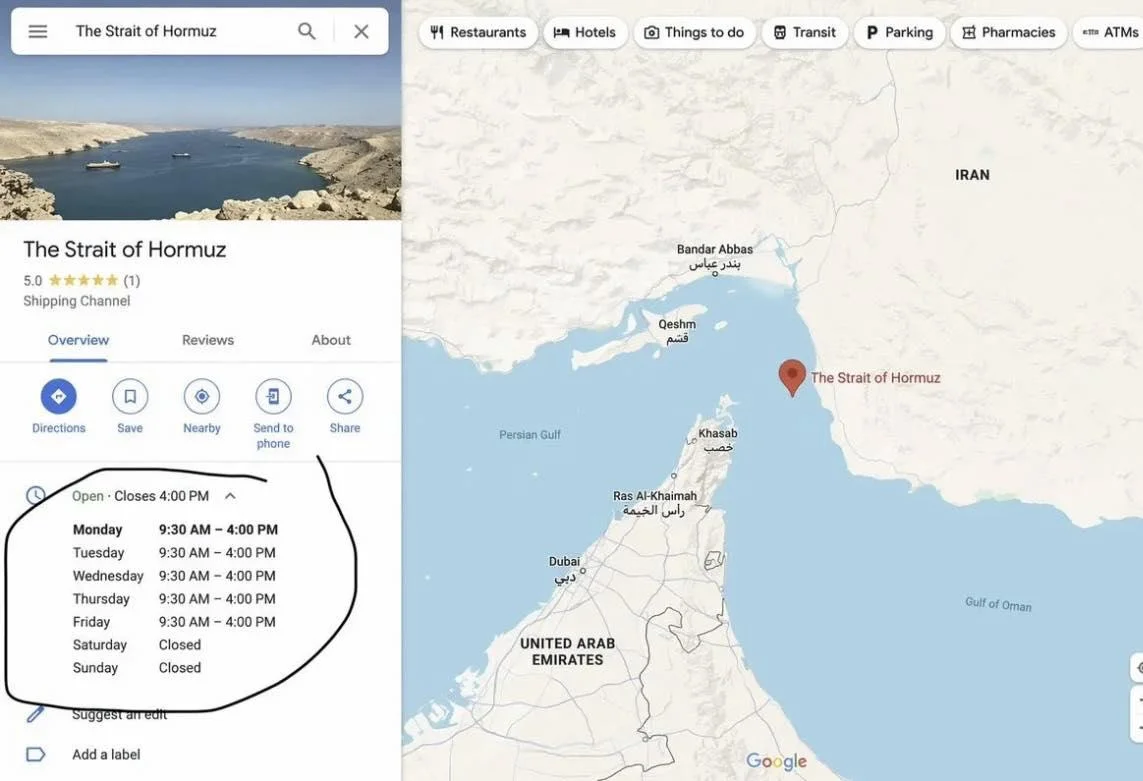Clear search with the X icon
The height and width of the screenshot is (781, 1143).
point(361,31)
